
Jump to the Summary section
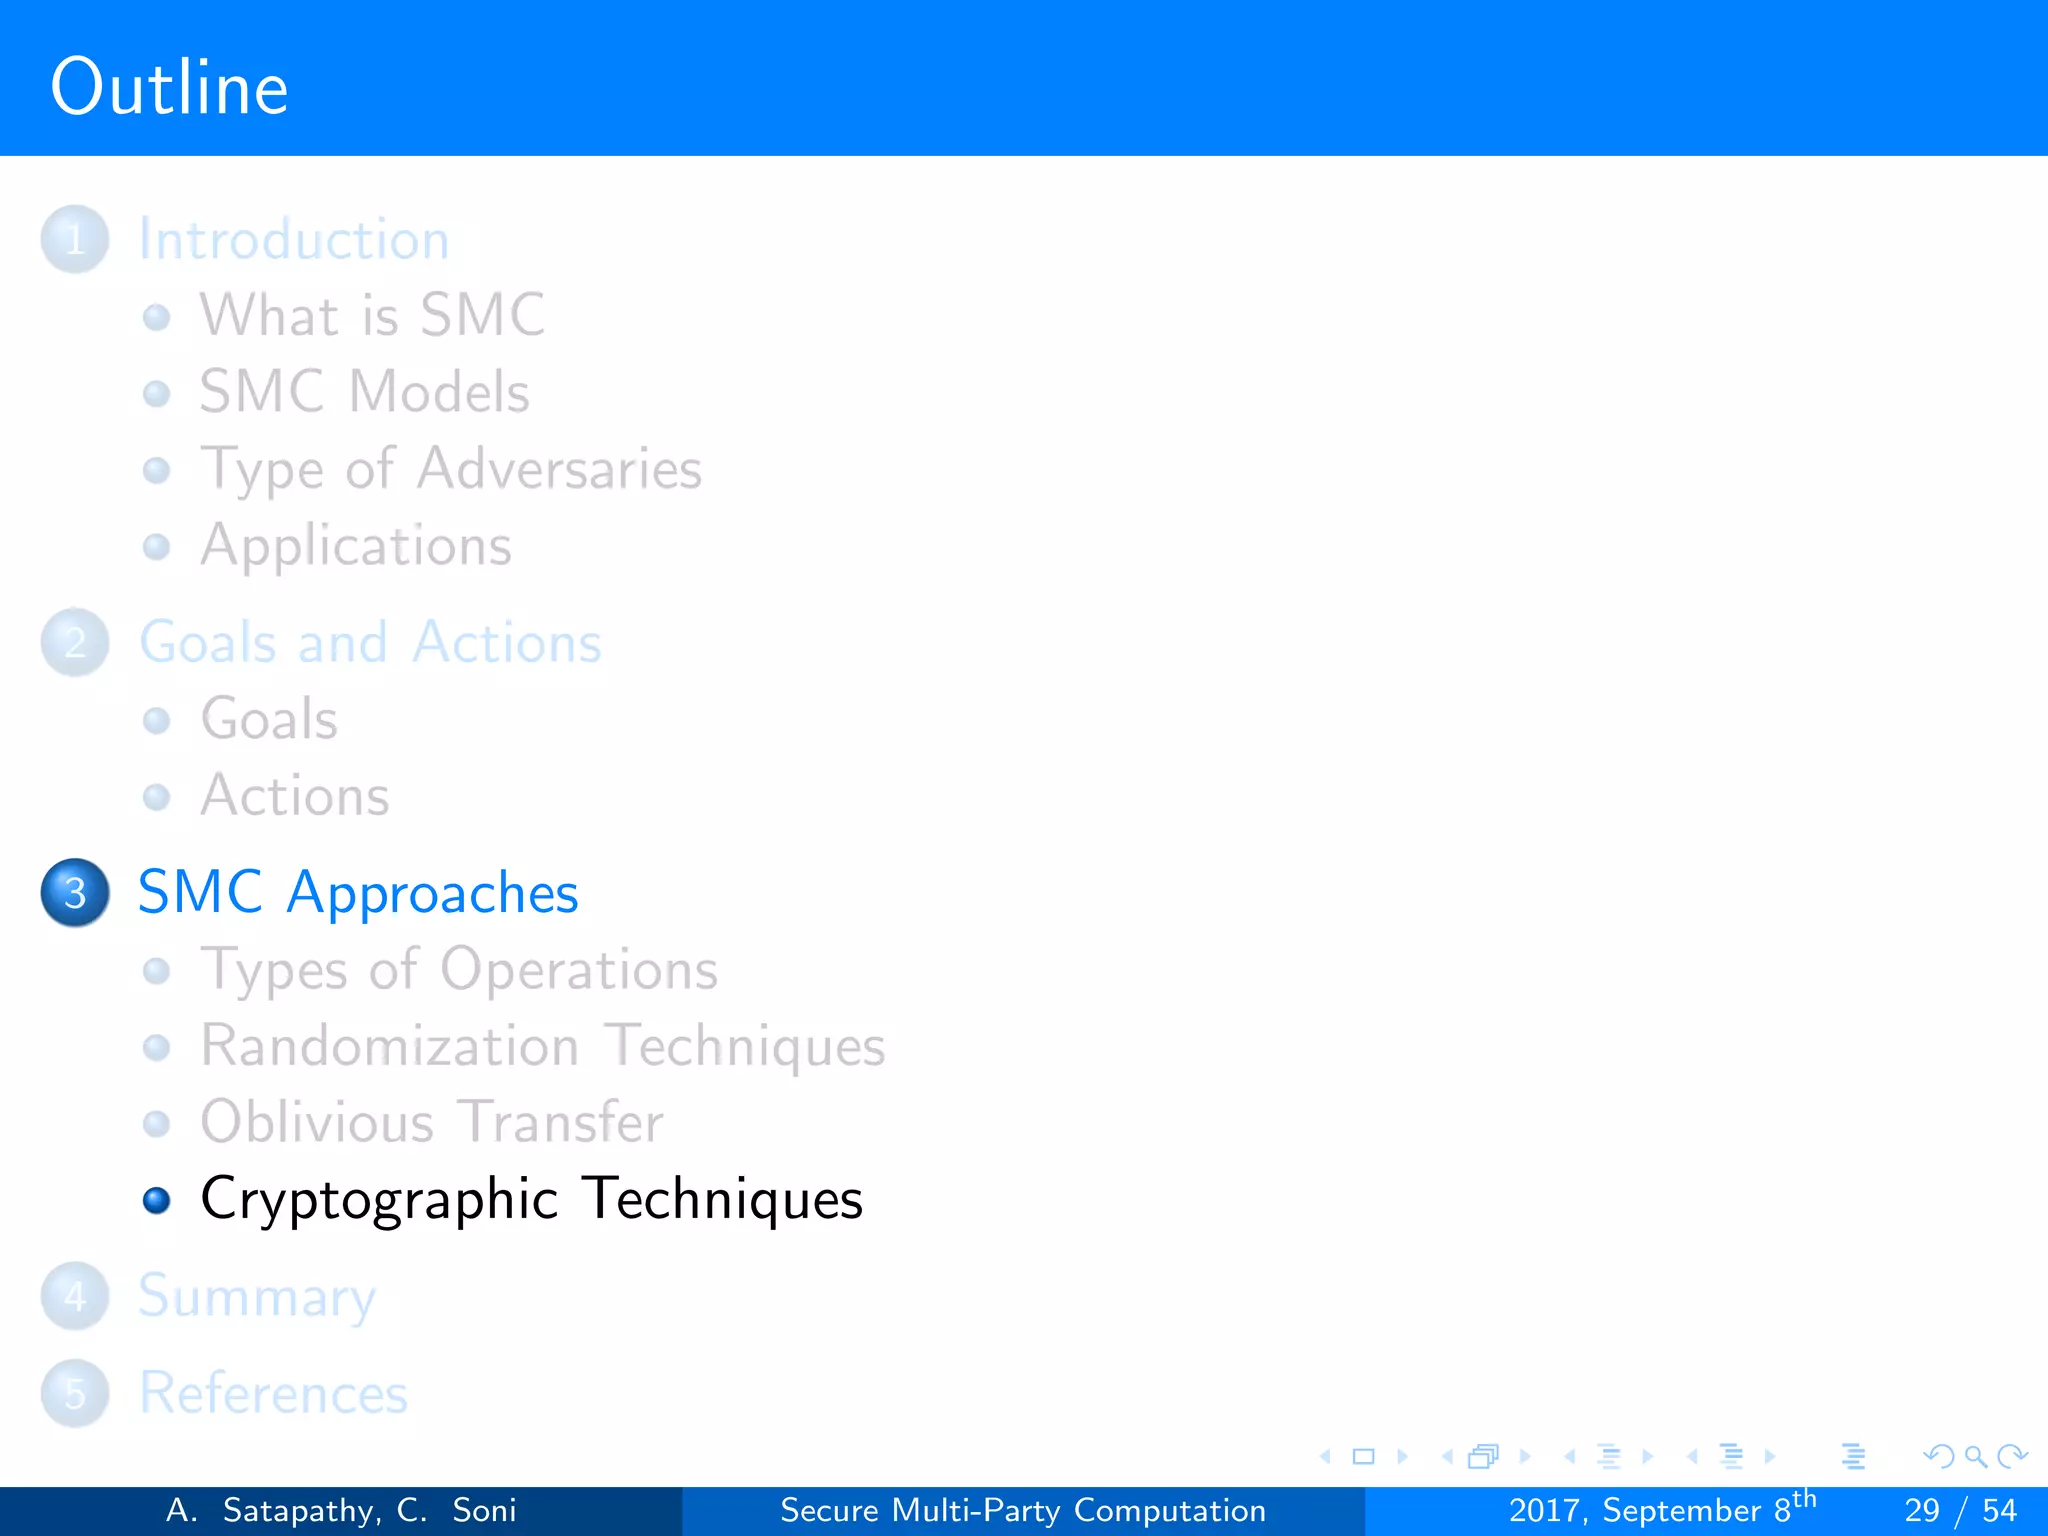point(257,1296)
